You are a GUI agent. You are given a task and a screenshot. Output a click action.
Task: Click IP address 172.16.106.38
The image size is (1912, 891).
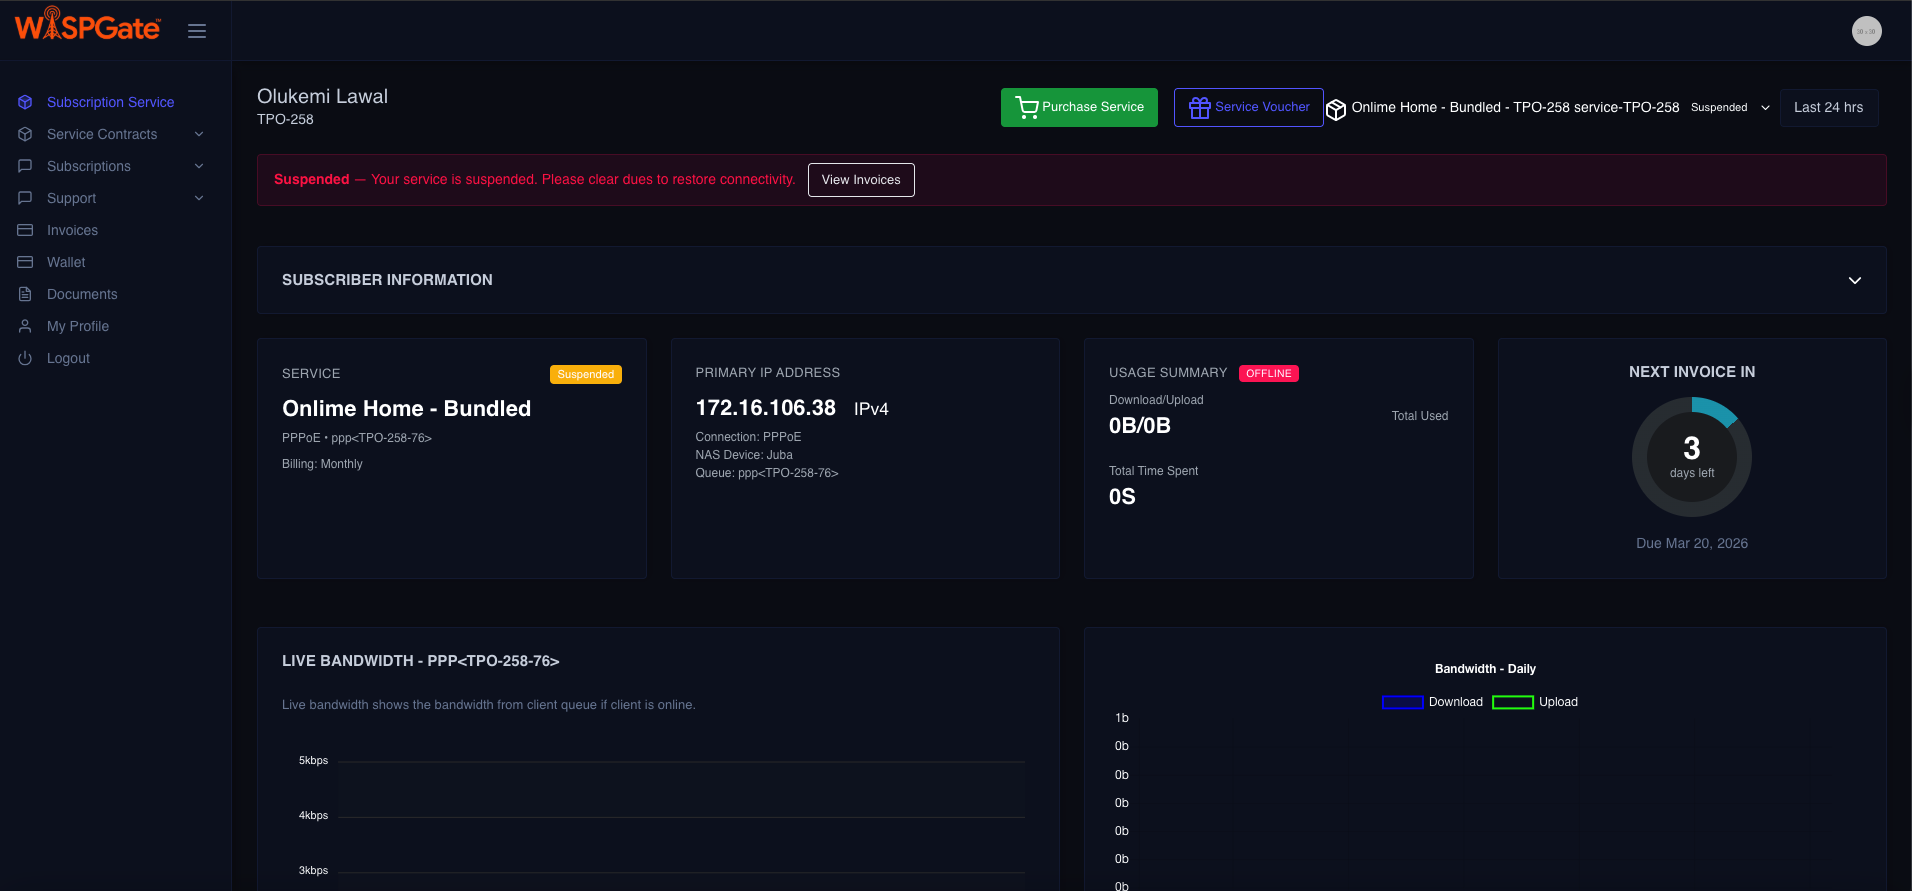tap(765, 408)
